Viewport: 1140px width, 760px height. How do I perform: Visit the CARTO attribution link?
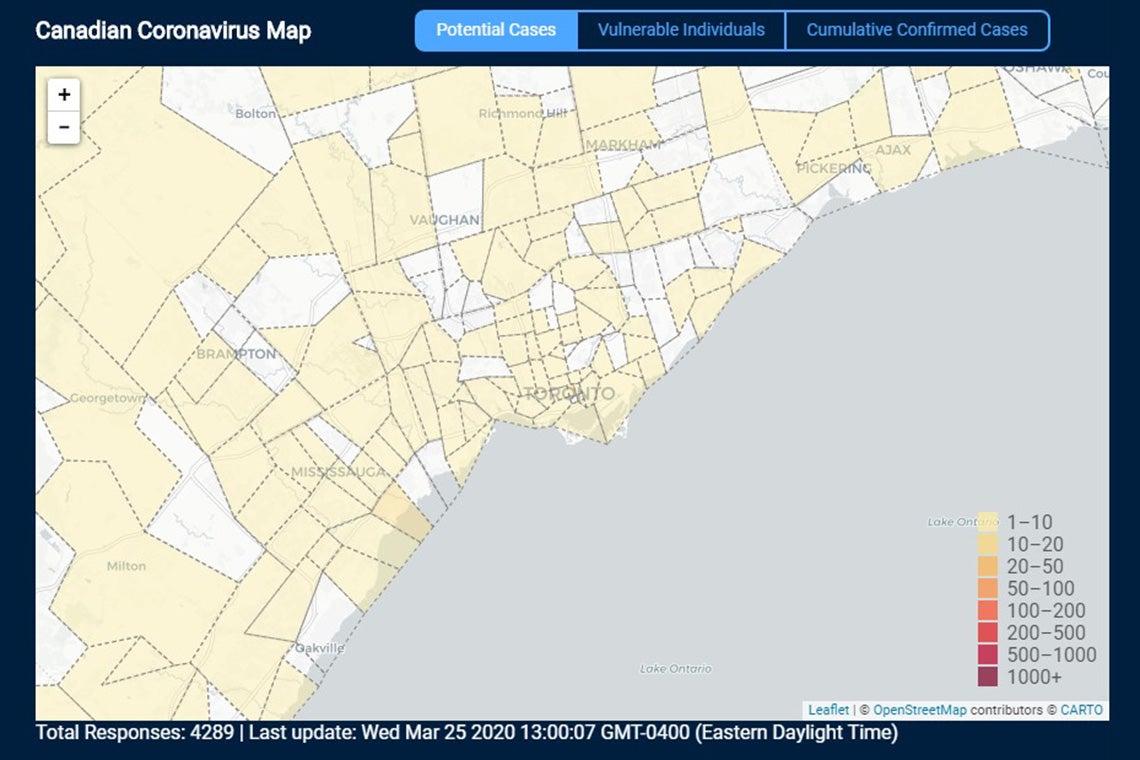[1081, 710]
